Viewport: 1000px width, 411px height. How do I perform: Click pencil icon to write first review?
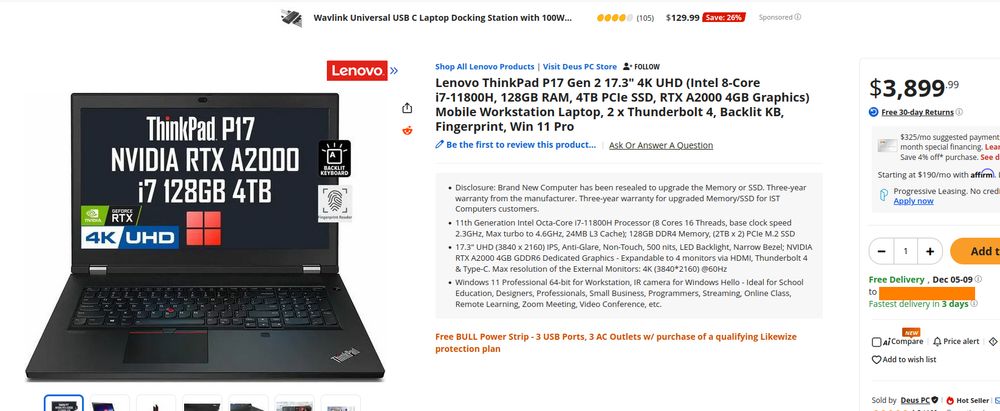coord(439,145)
